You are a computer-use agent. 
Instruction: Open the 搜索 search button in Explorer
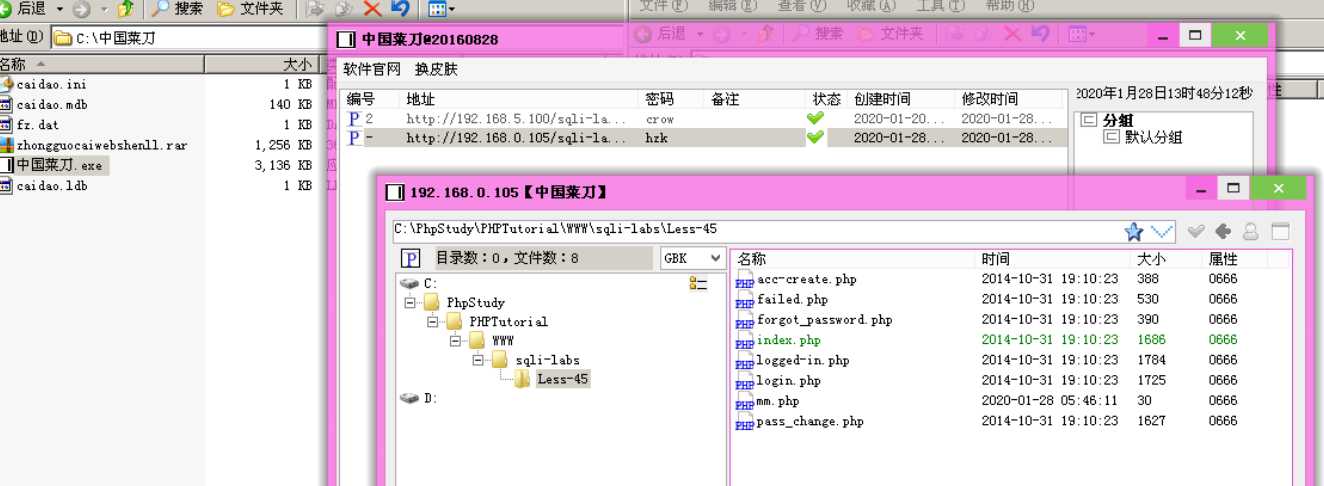(177, 9)
